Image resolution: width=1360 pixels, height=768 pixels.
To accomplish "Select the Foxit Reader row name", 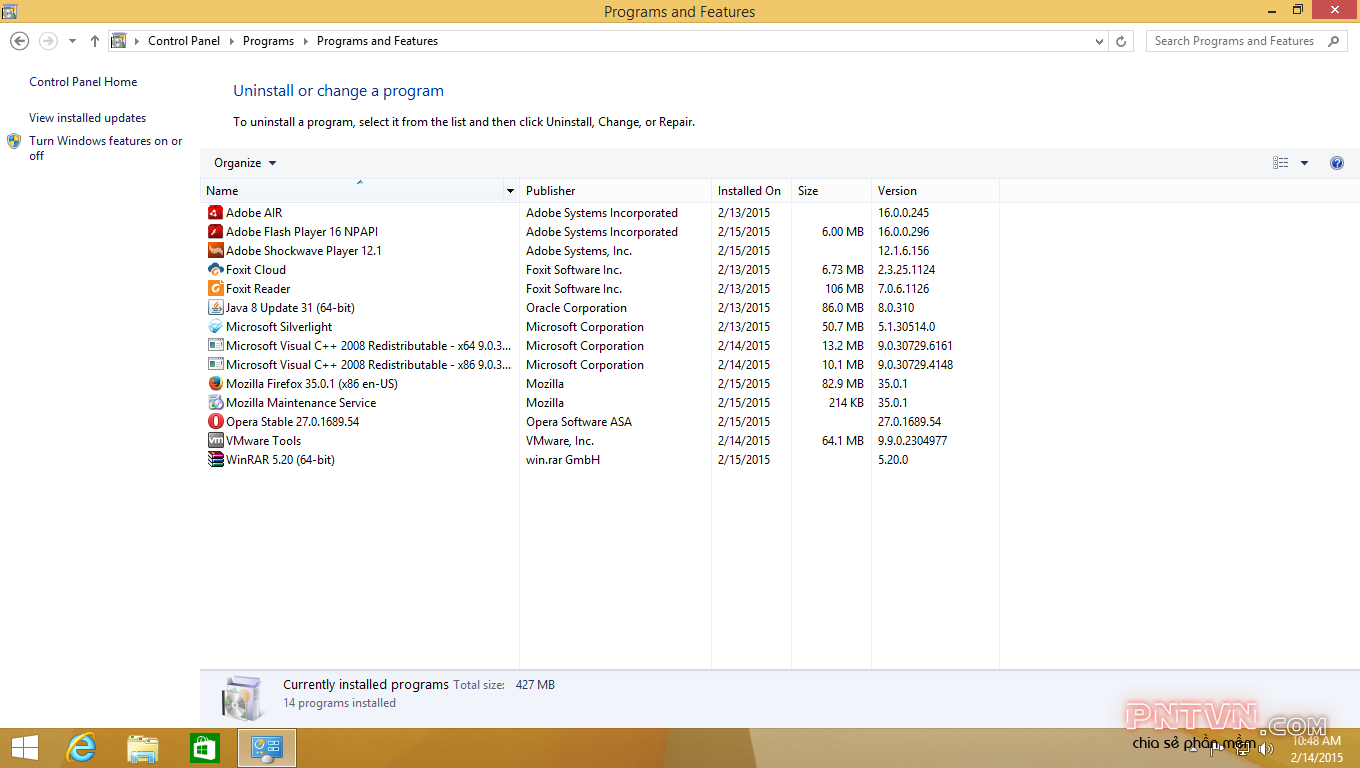I will 258,289.
